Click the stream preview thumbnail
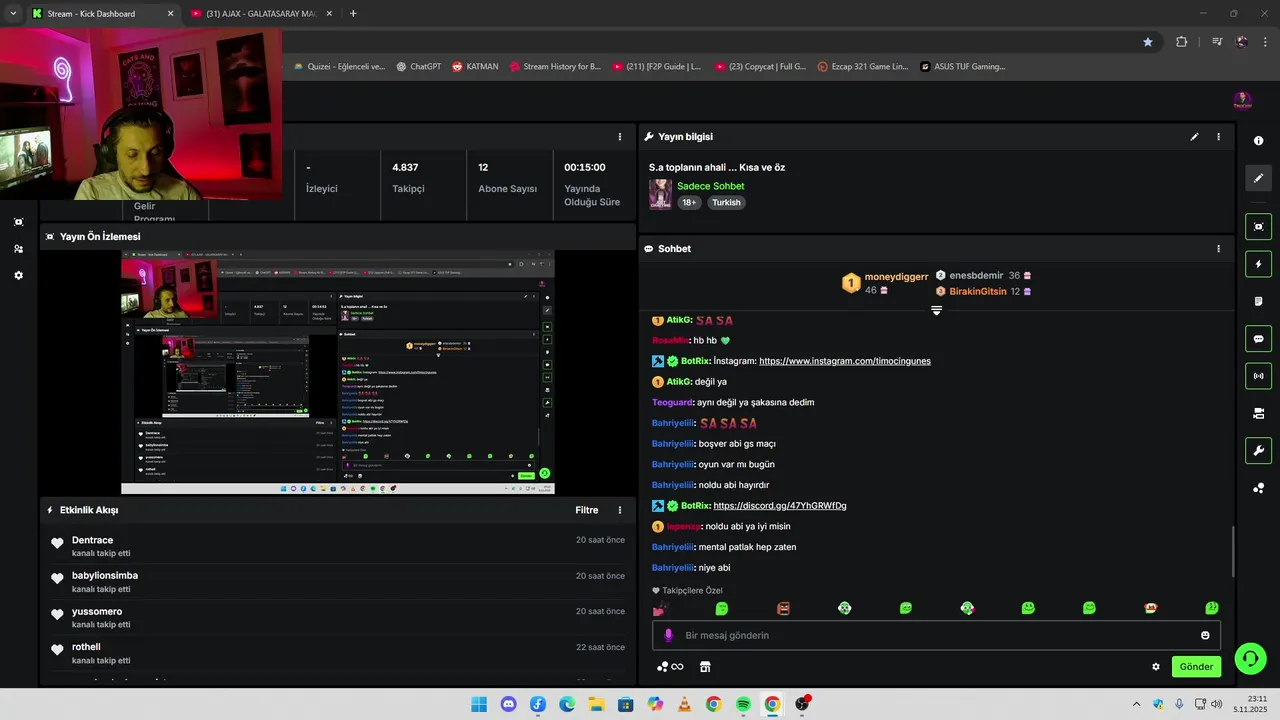The image size is (1280, 720). point(338,372)
